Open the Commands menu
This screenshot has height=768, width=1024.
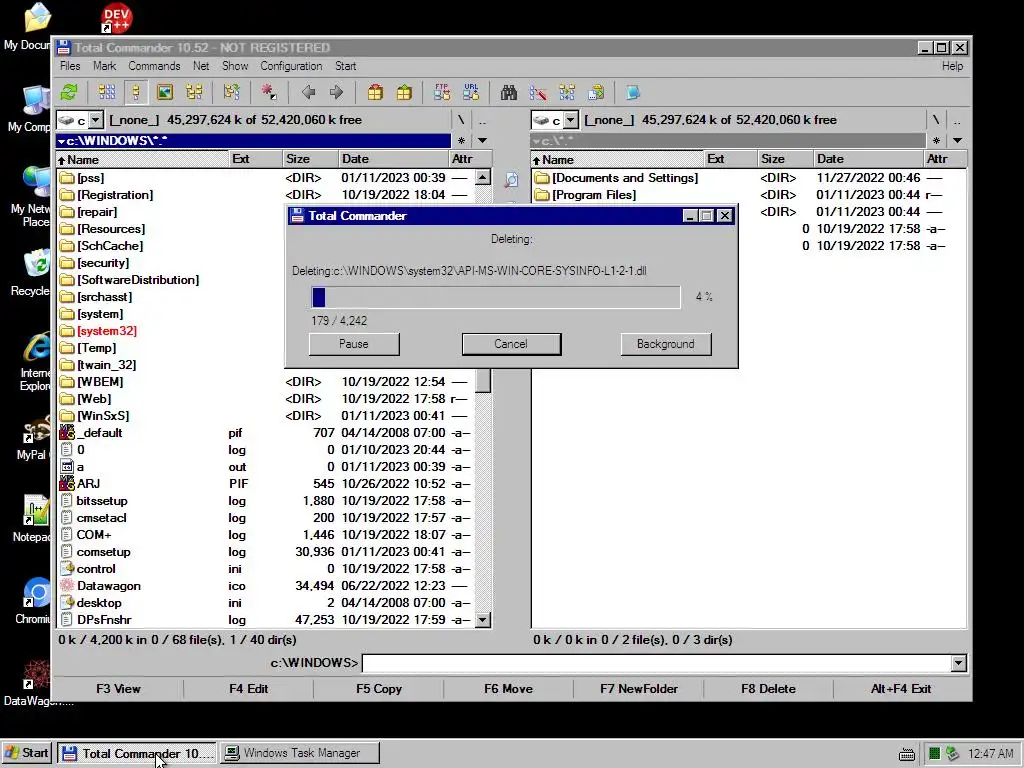pos(154,66)
